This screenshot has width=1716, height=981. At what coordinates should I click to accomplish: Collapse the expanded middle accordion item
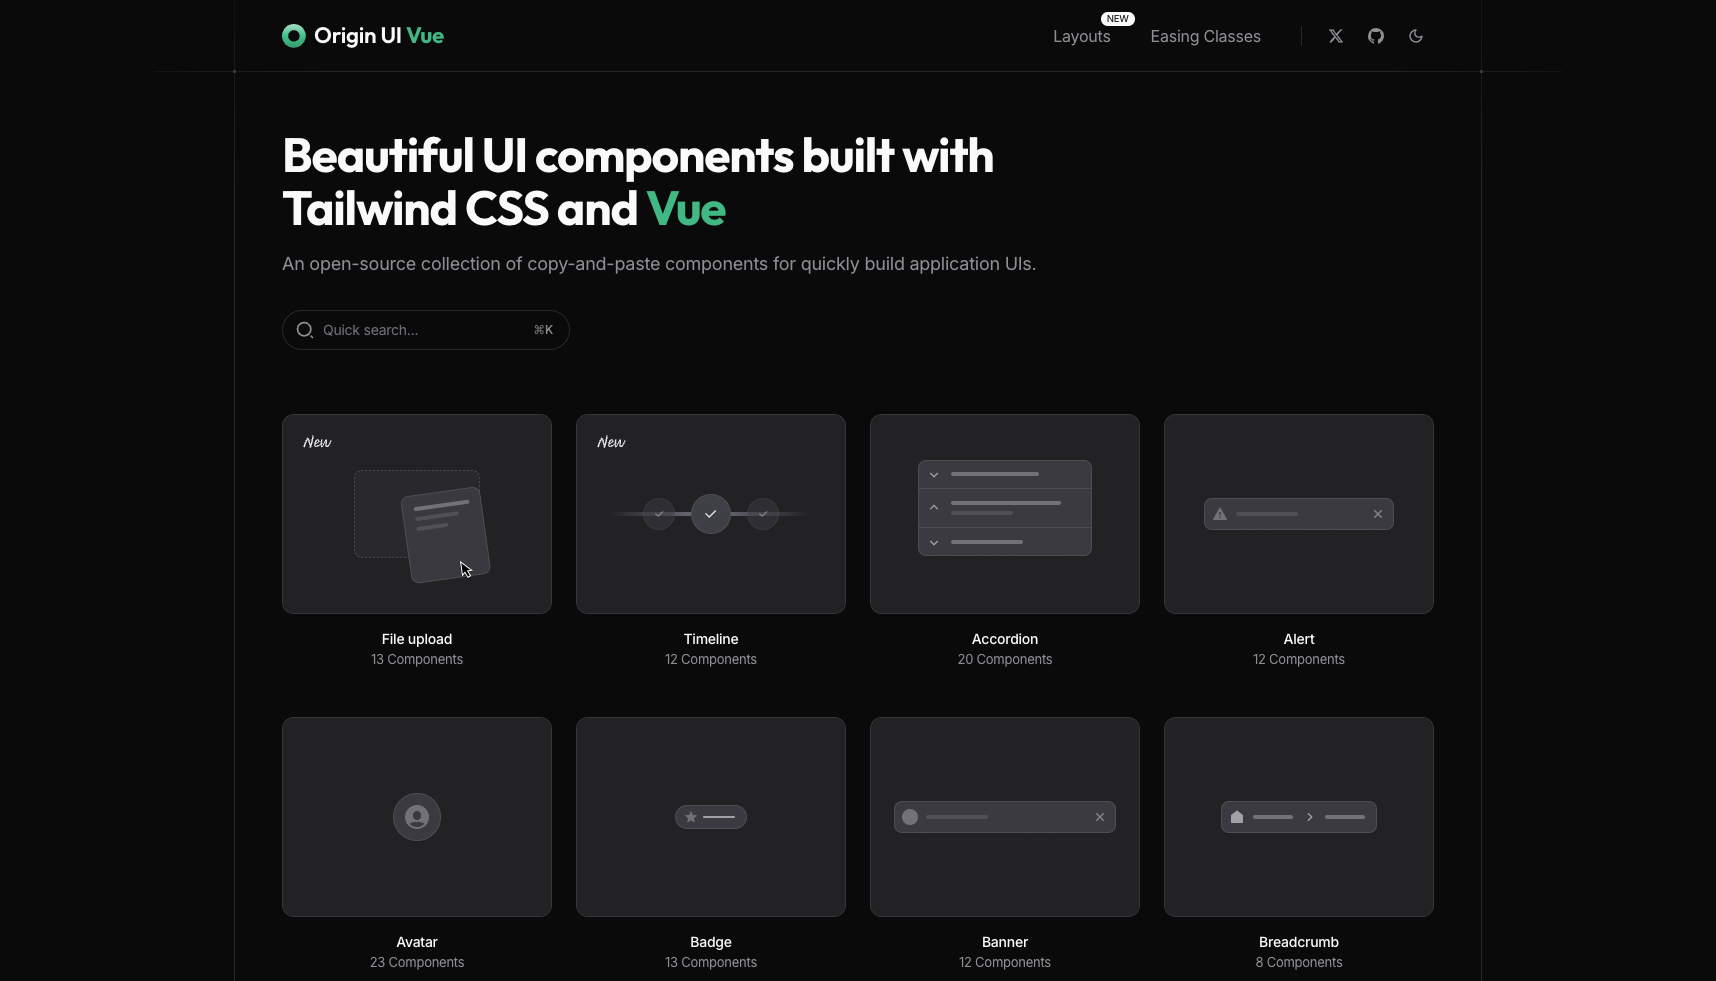(934, 506)
